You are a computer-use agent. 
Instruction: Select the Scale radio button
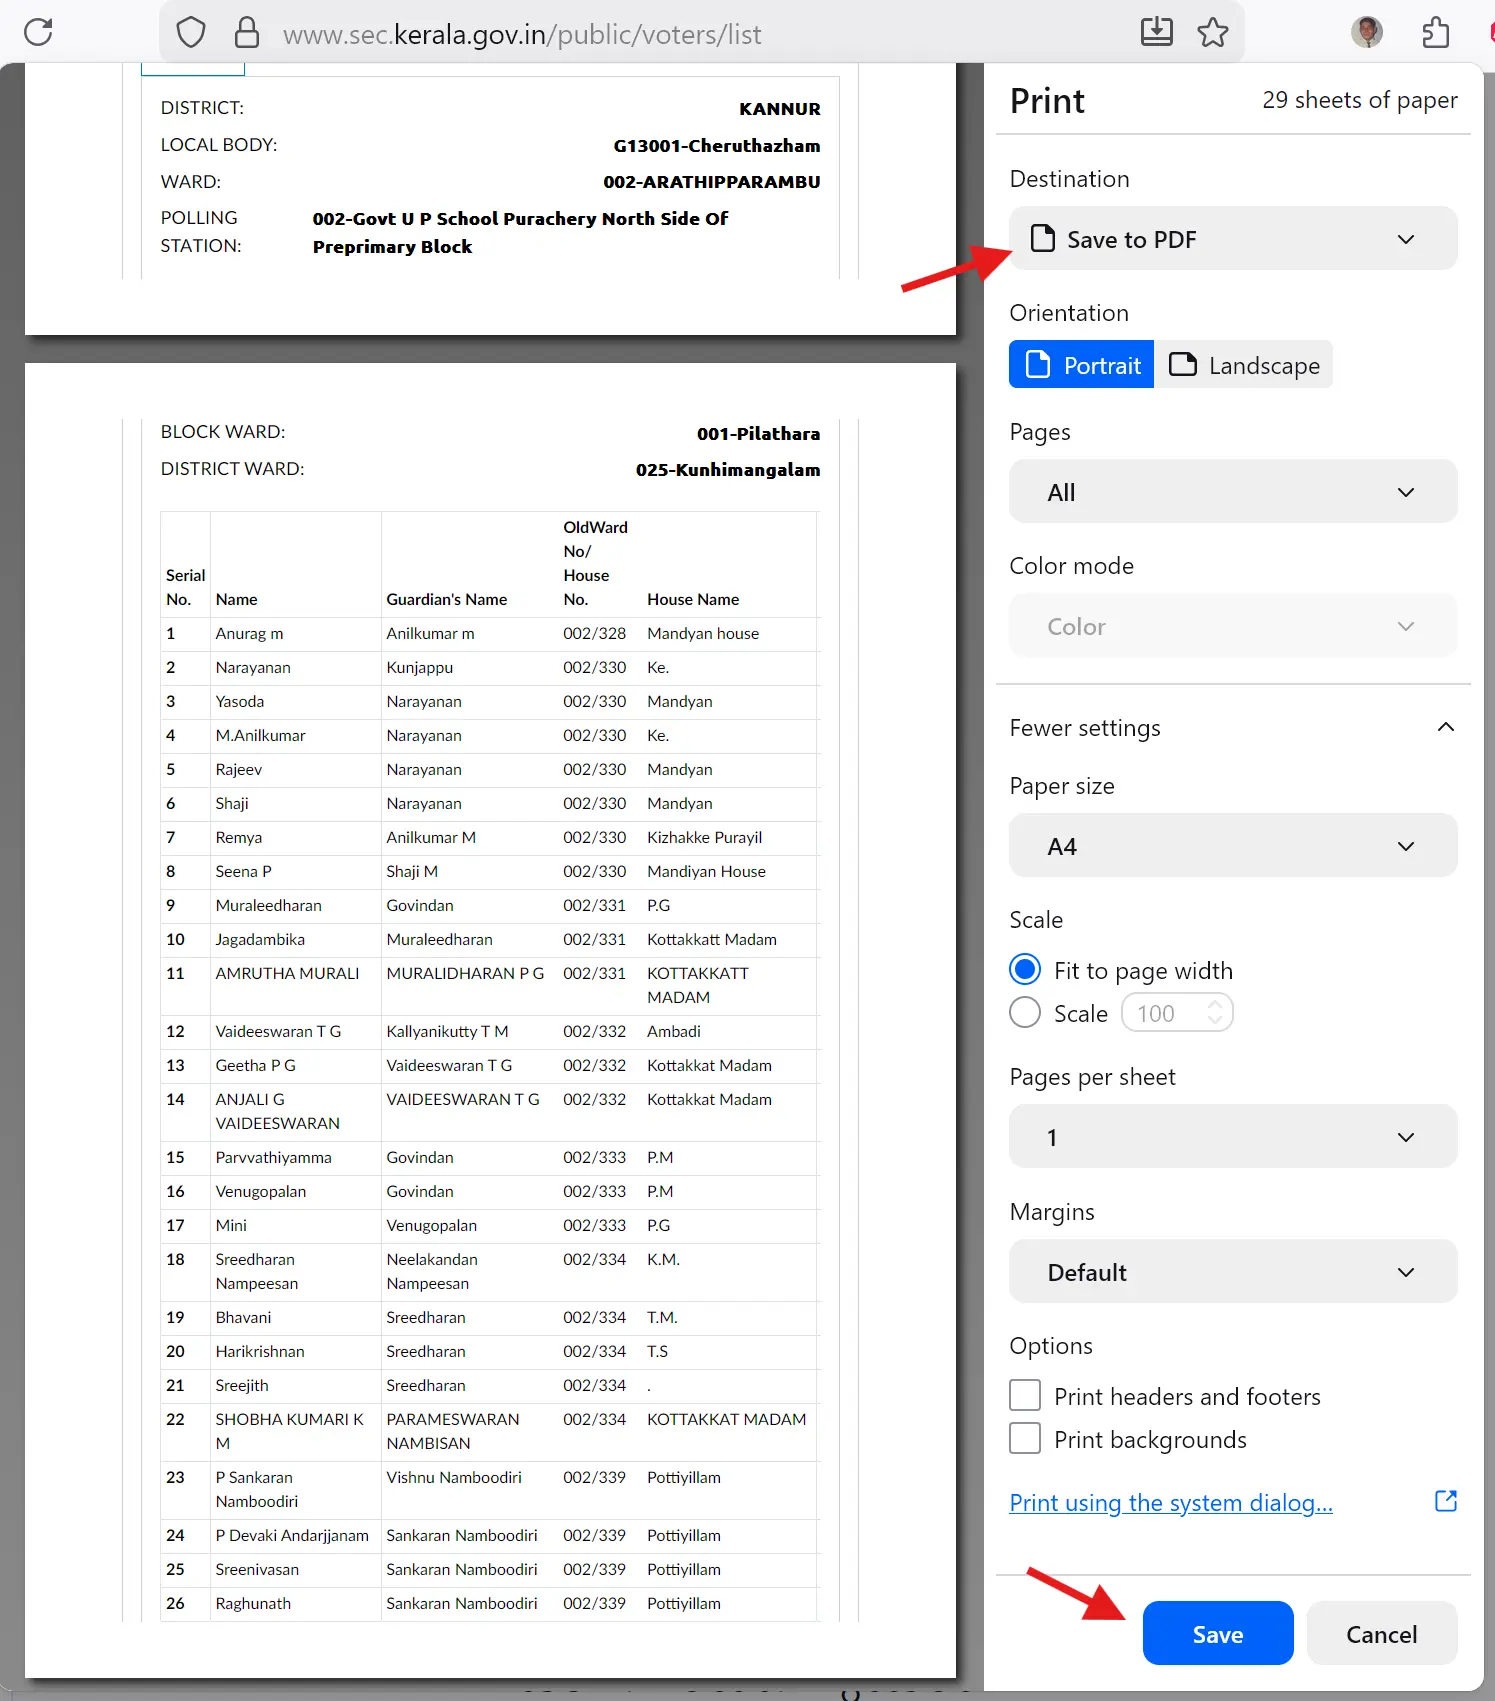point(1025,1013)
